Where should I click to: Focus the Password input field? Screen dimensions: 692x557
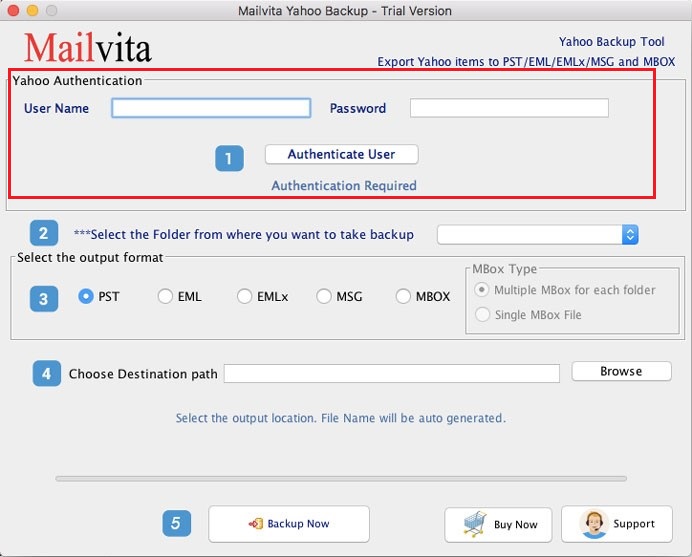(x=509, y=108)
